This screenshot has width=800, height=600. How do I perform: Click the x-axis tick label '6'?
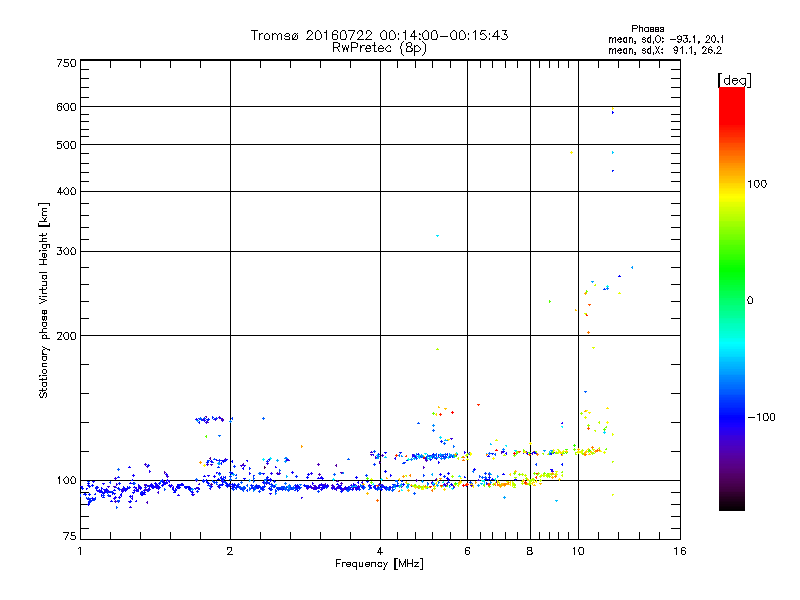tap(467, 551)
